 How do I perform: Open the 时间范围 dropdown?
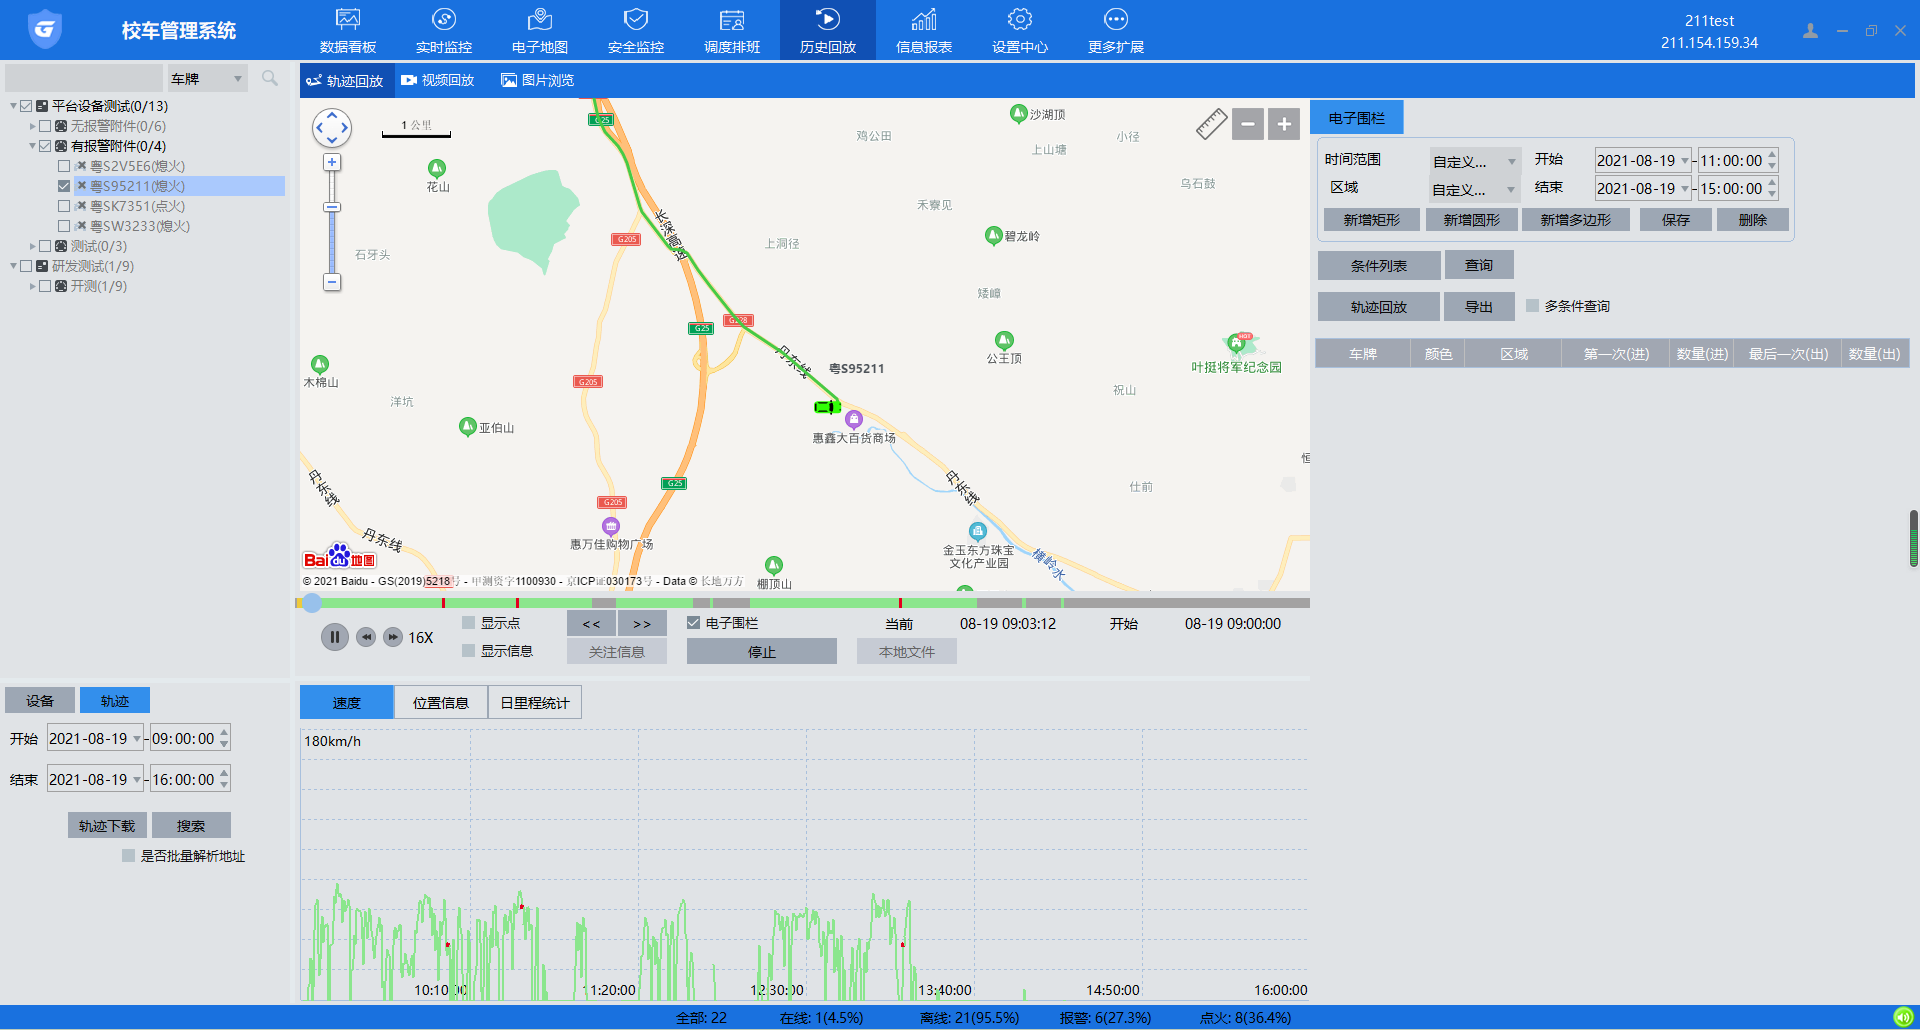pyautogui.click(x=1475, y=160)
